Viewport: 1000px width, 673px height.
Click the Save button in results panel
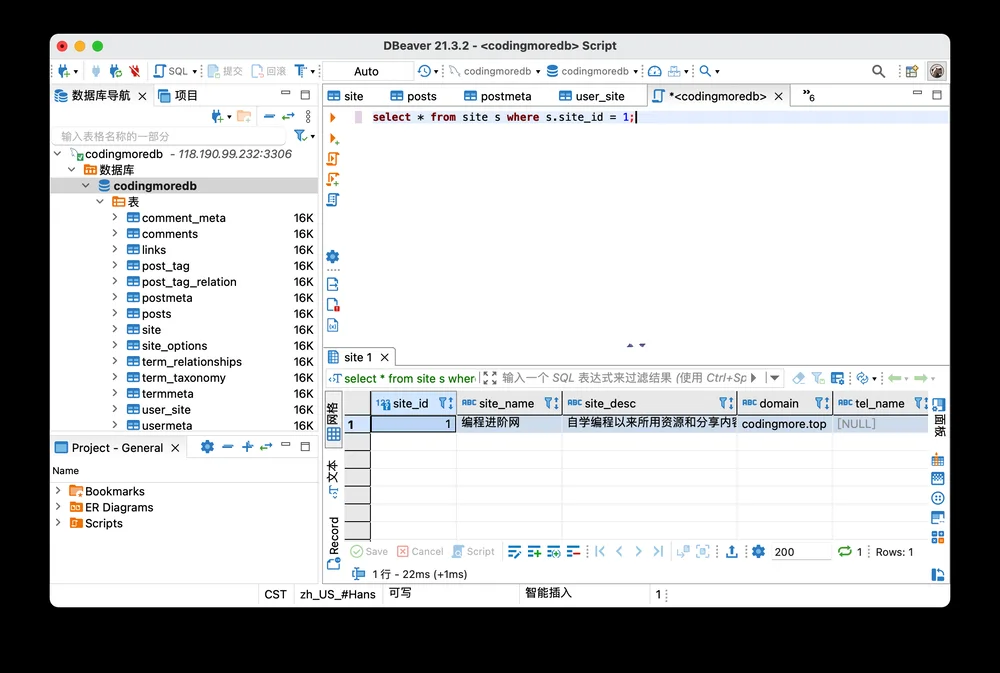[369, 551]
